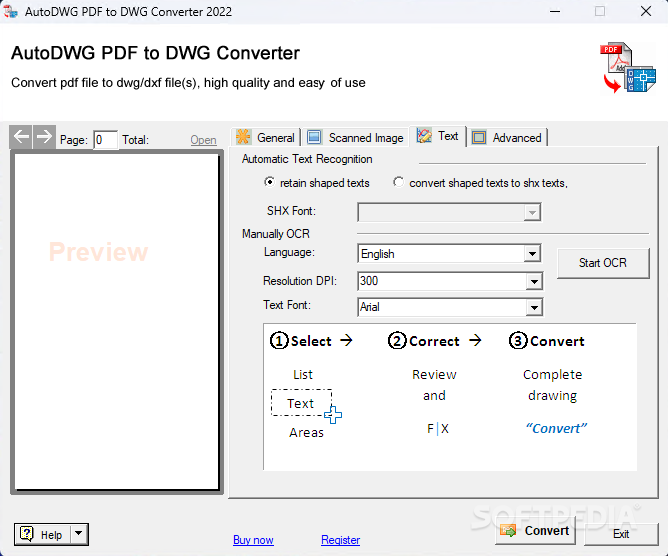
Task: Go to next page with right arrow
Action: [x=44, y=137]
